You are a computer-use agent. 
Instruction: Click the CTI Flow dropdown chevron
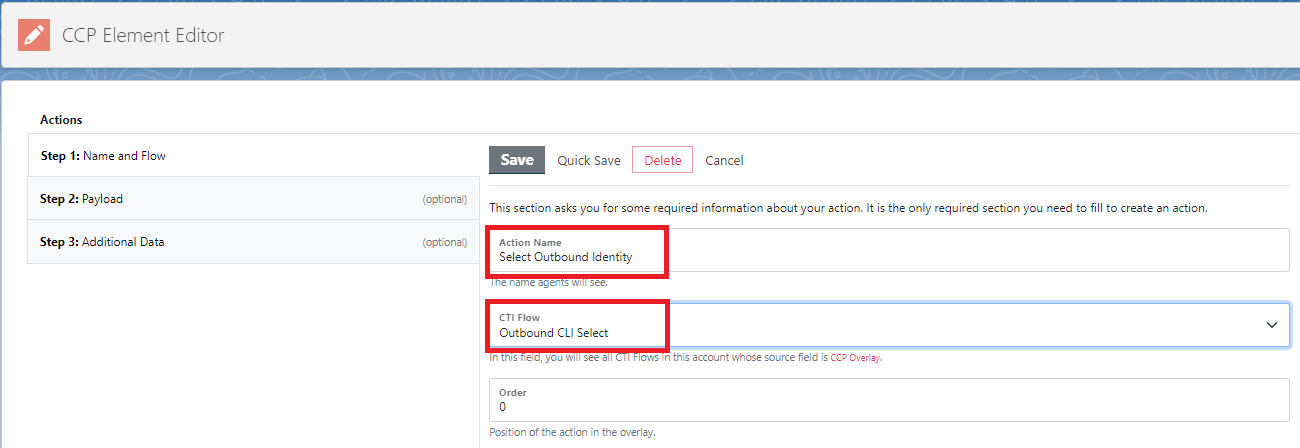(1272, 325)
